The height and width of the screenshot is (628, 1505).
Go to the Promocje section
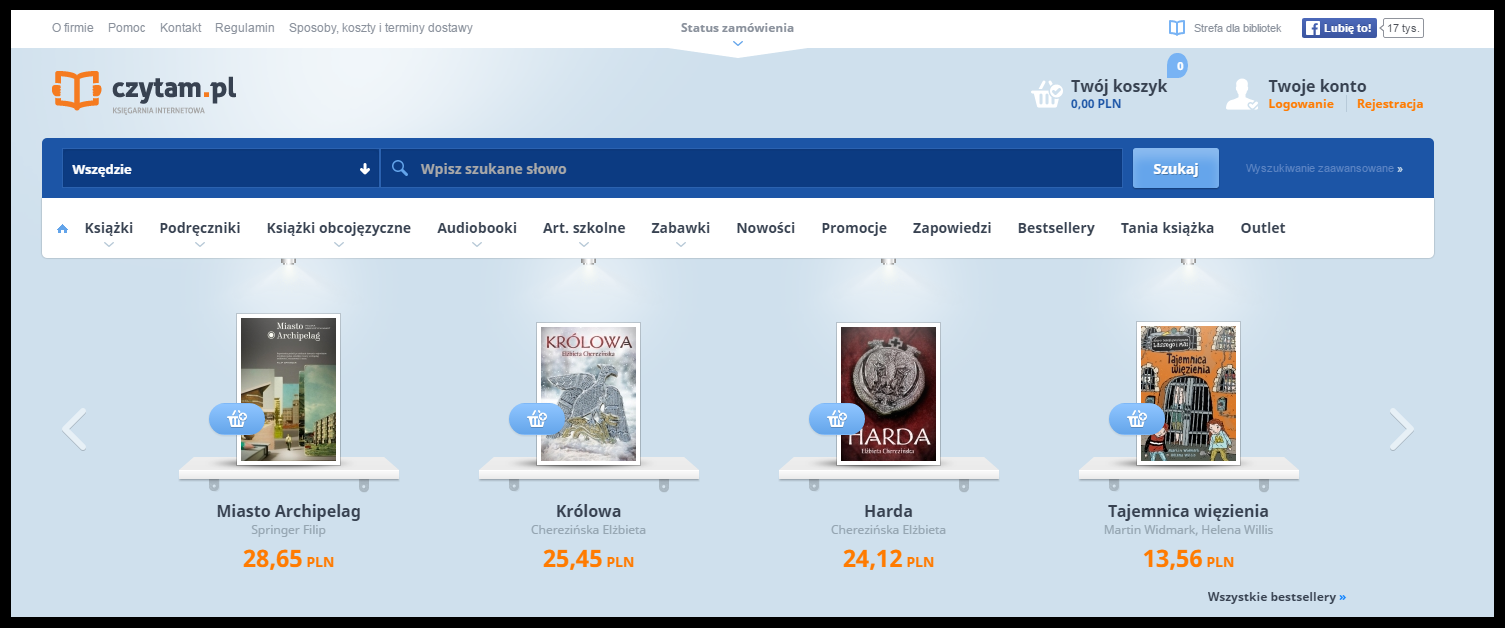[853, 228]
